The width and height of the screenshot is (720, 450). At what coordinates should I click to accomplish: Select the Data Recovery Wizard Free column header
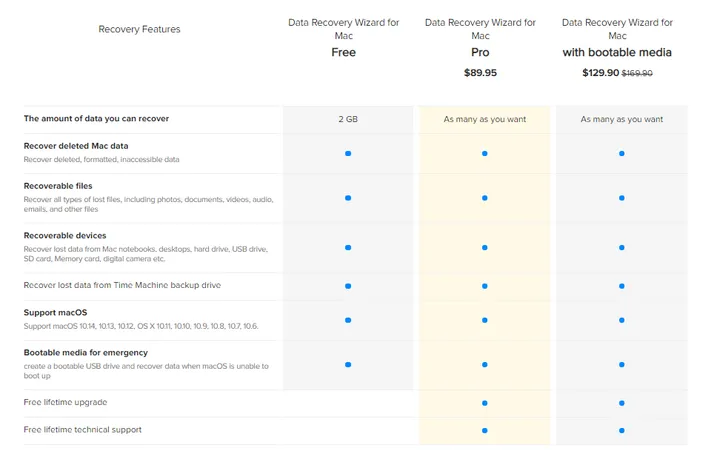tap(343, 37)
